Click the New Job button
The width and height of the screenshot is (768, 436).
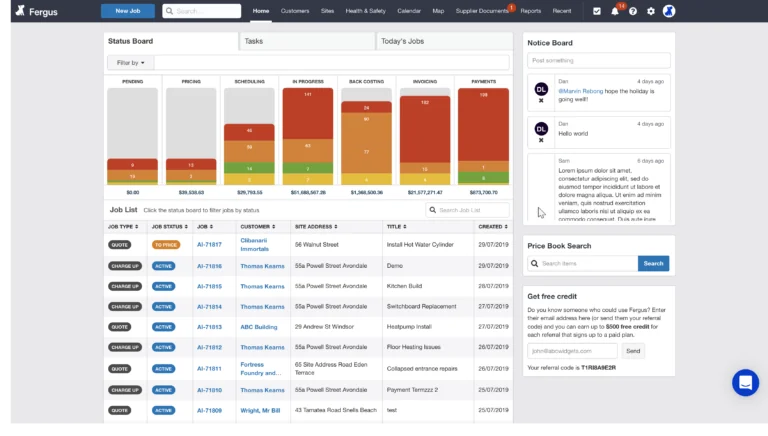[x=128, y=11]
